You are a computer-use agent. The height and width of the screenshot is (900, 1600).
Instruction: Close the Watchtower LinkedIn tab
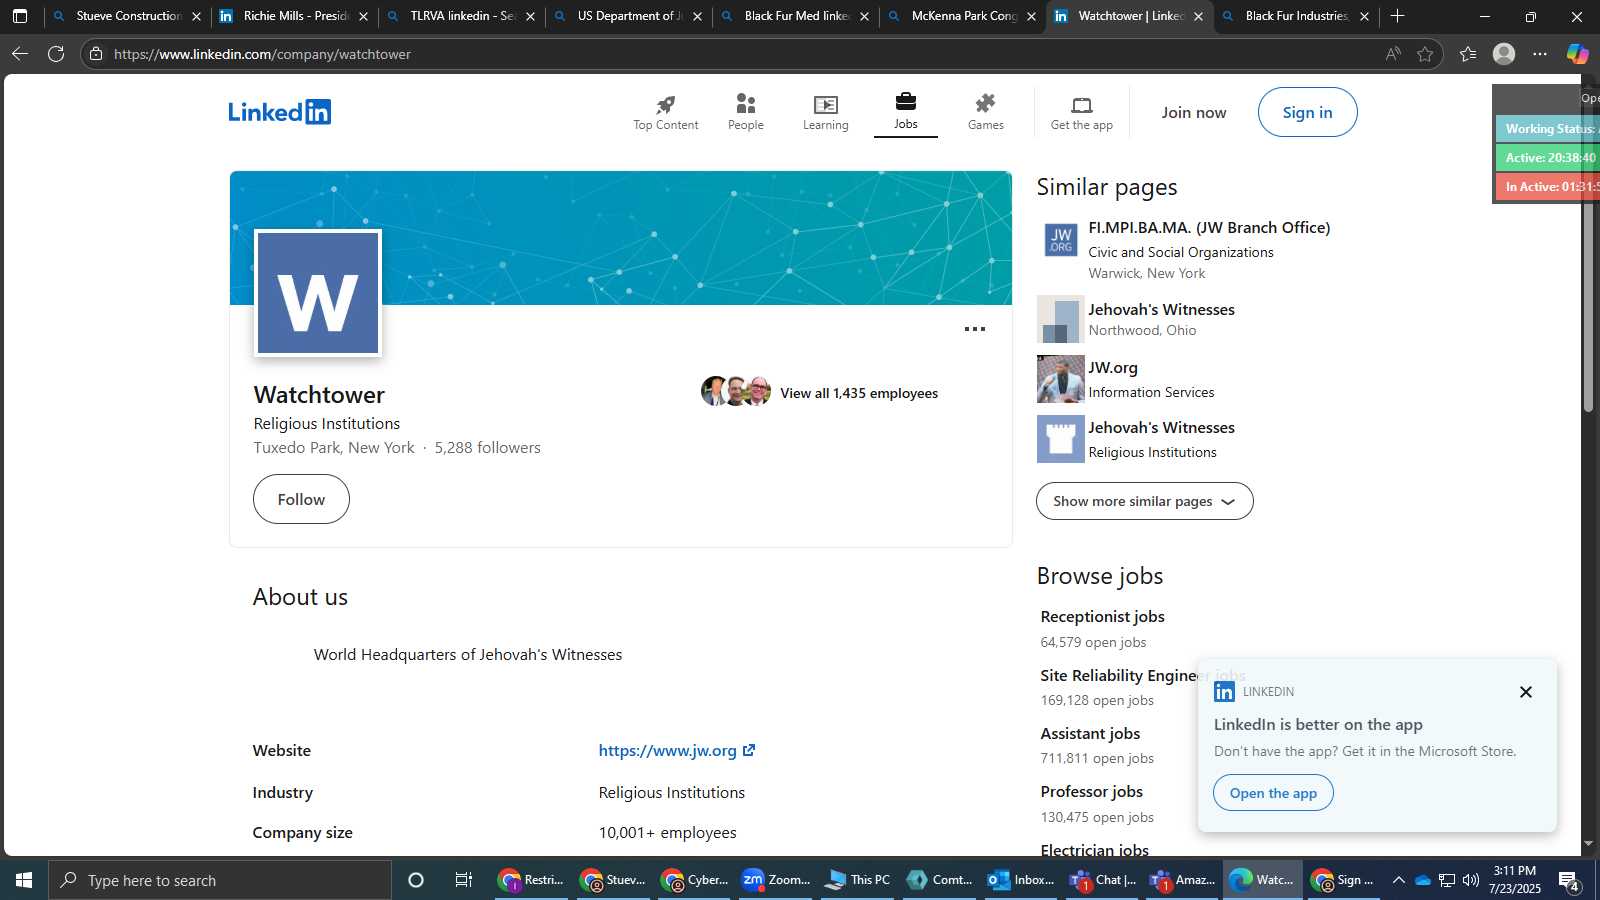pos(1198,16)
